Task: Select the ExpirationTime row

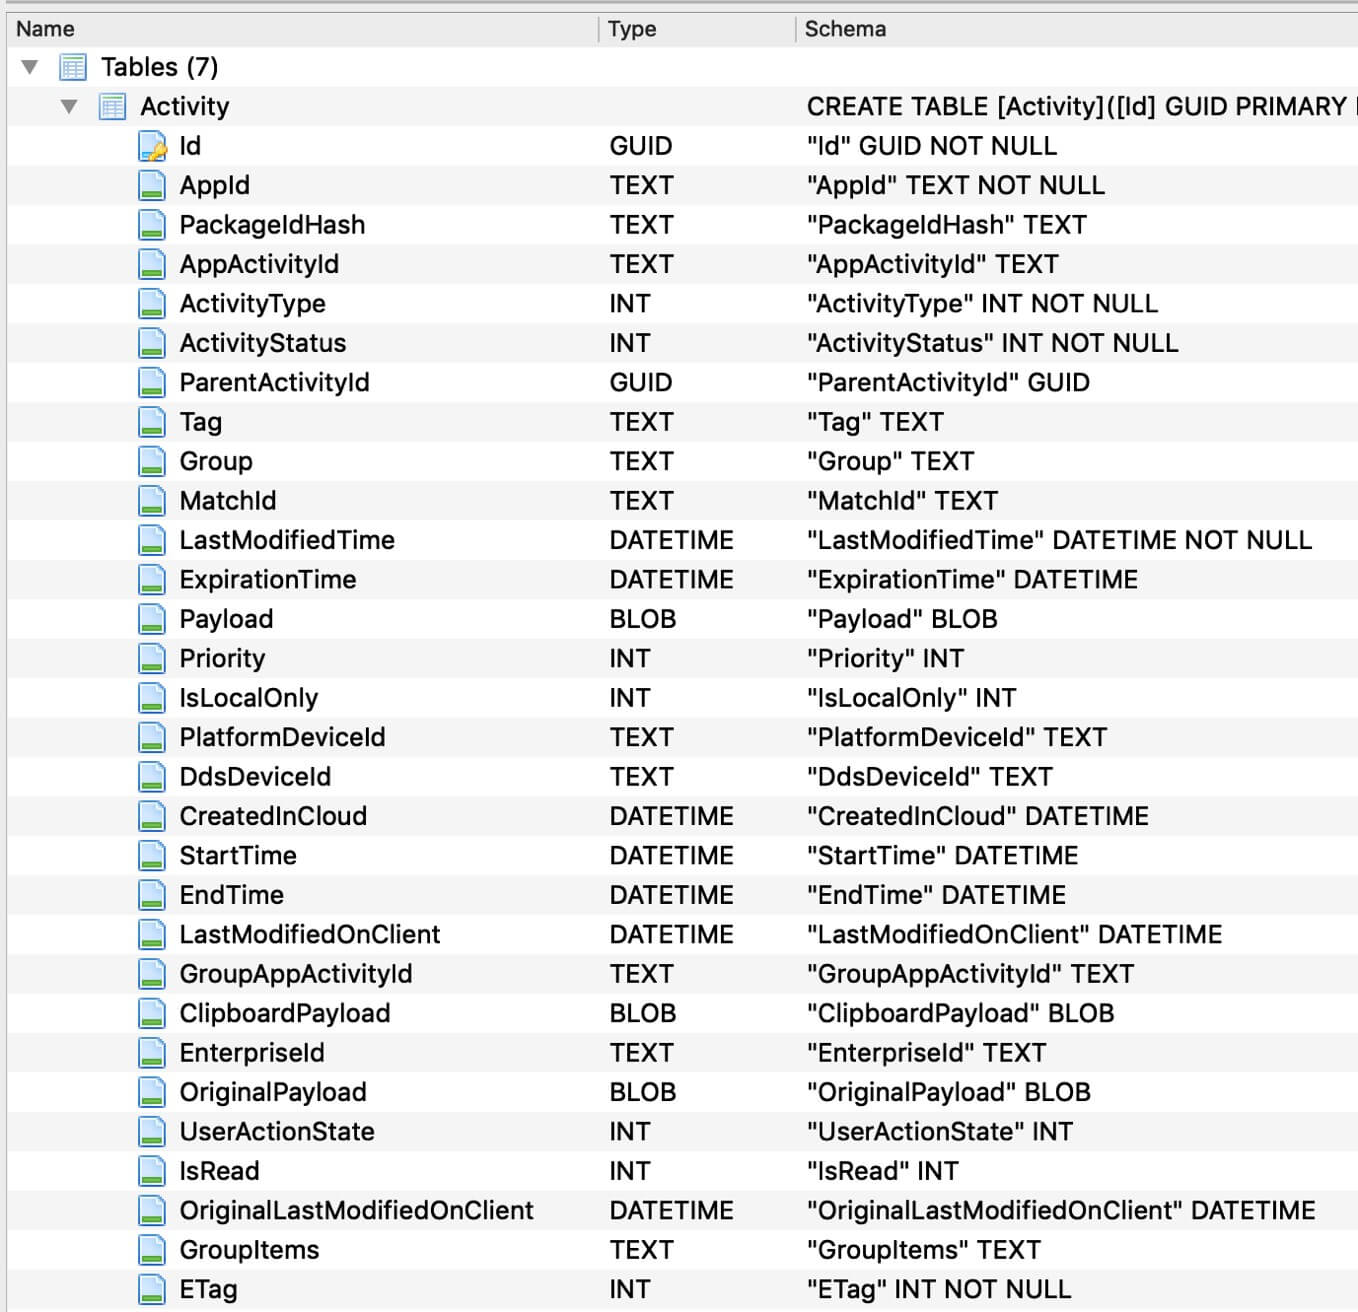Action: click(266, 579)
